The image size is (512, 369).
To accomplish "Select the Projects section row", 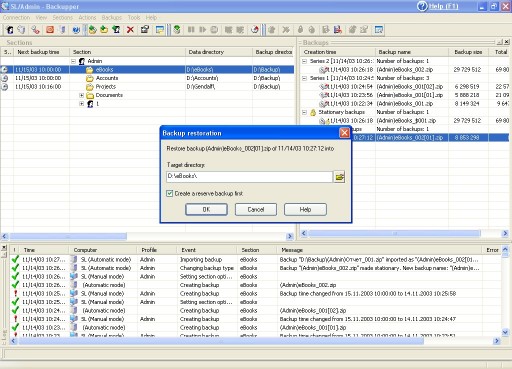I will 147,87.
